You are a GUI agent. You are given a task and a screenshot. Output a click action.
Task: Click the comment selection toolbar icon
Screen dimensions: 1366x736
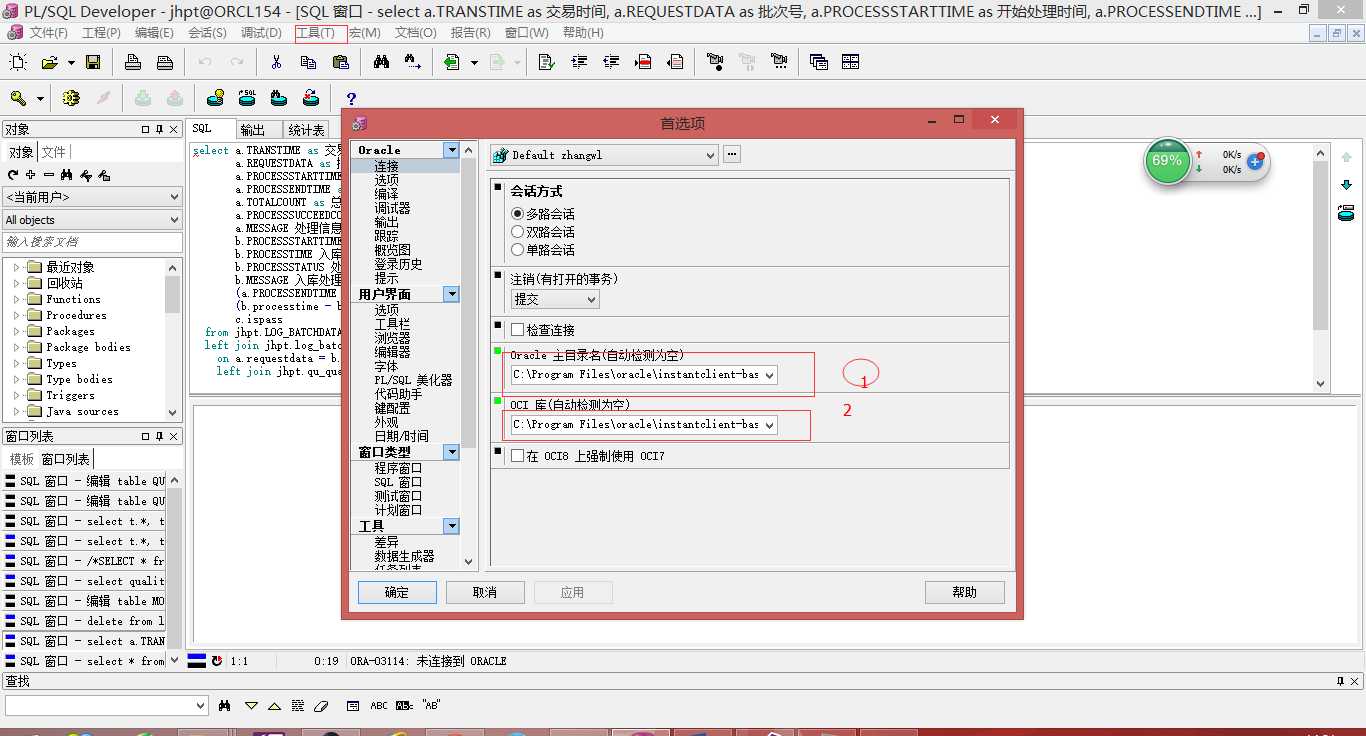point(643,62)
